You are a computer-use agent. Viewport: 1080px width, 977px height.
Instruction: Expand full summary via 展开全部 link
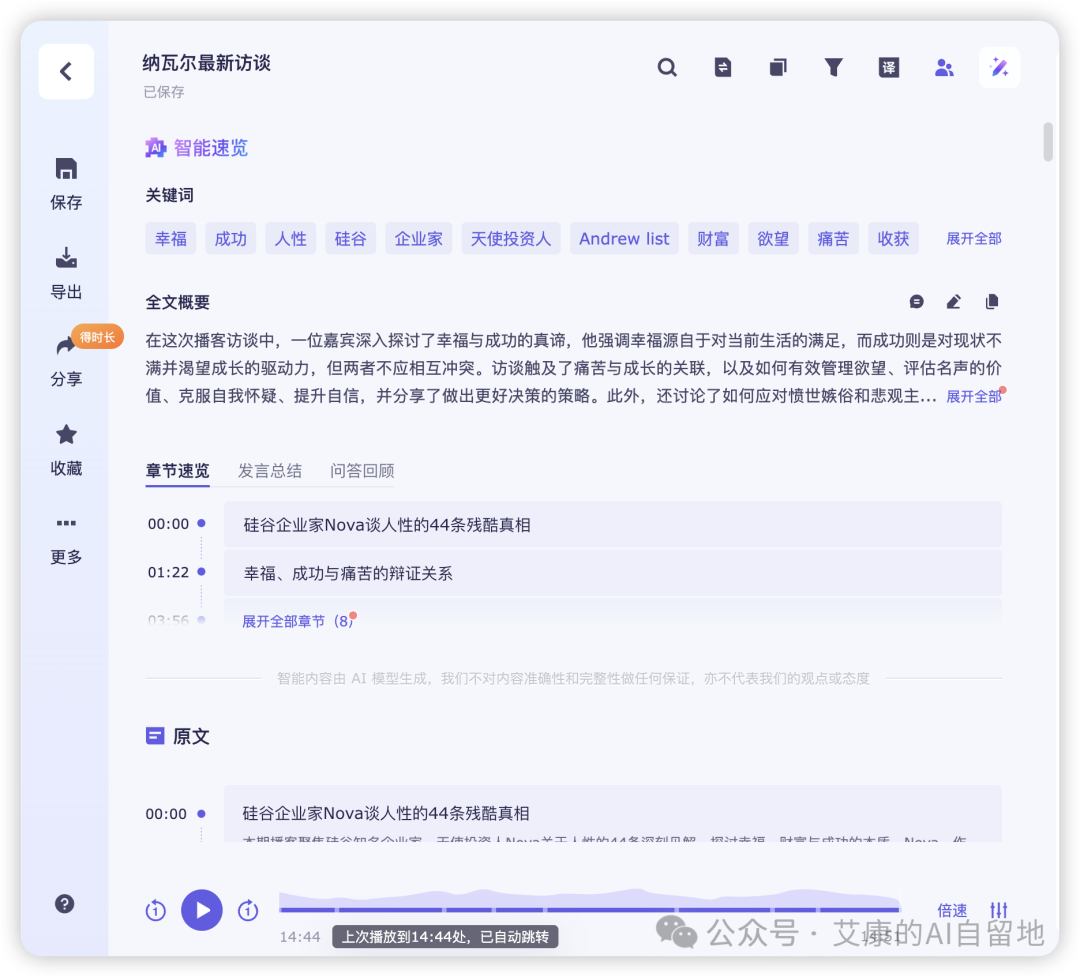point(974,396)
